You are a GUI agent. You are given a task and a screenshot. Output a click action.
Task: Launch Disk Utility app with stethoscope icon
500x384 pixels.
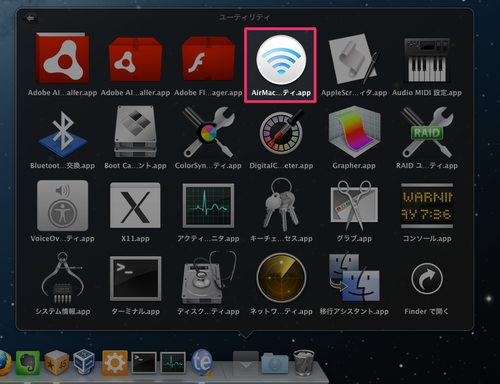click(208, 278)
